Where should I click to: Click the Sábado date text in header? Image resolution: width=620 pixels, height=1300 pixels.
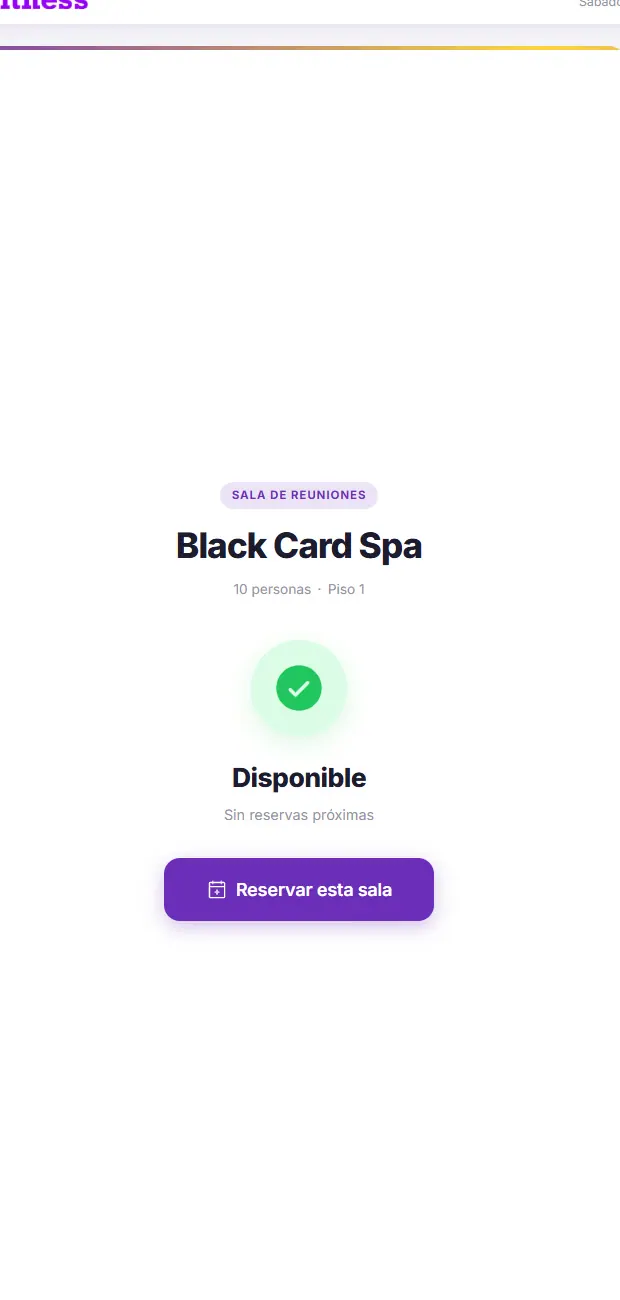(599, 4)
